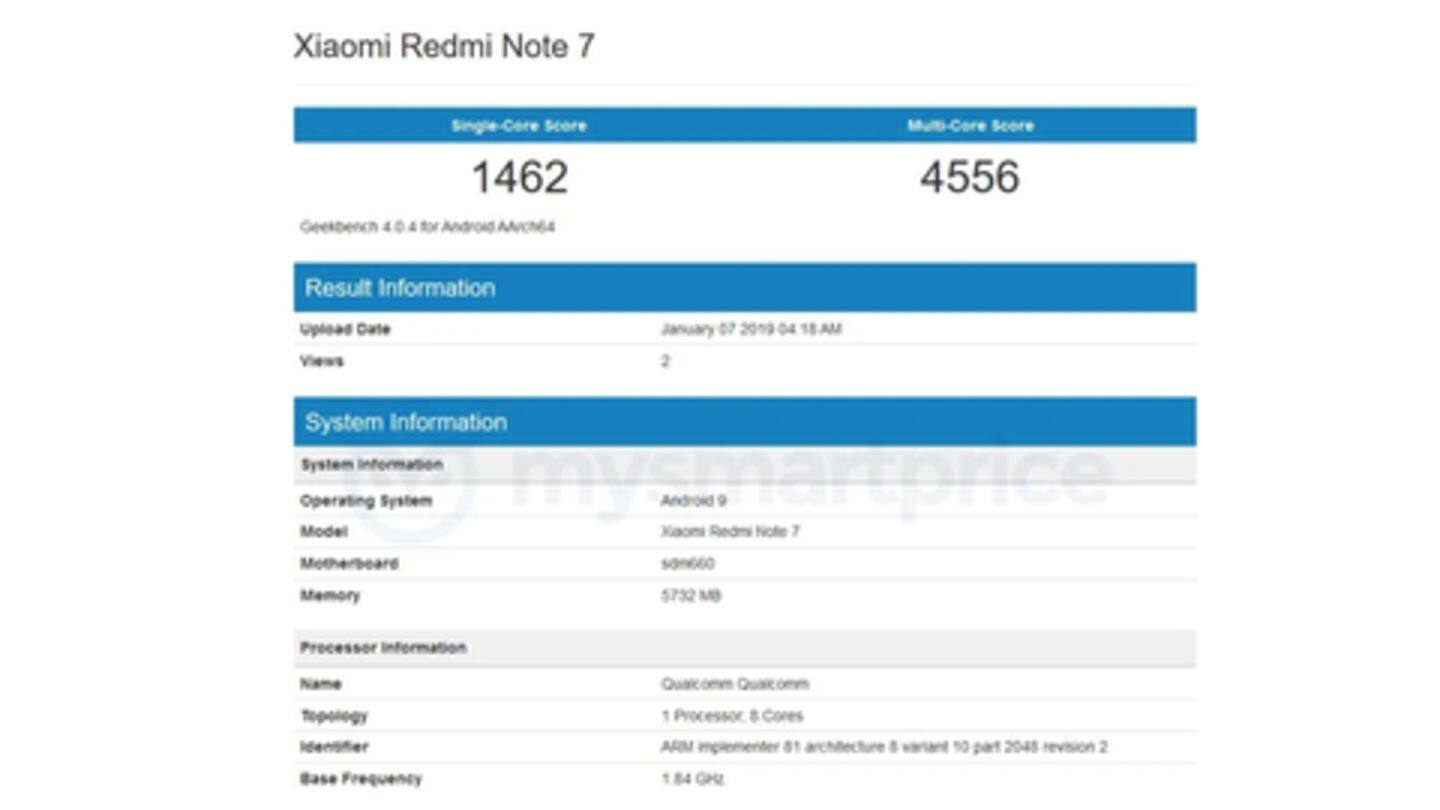Click the Xiaomi Redmi Note 7 page title
This screenshot has height=810, width=1440.
[x=444, y=46]
